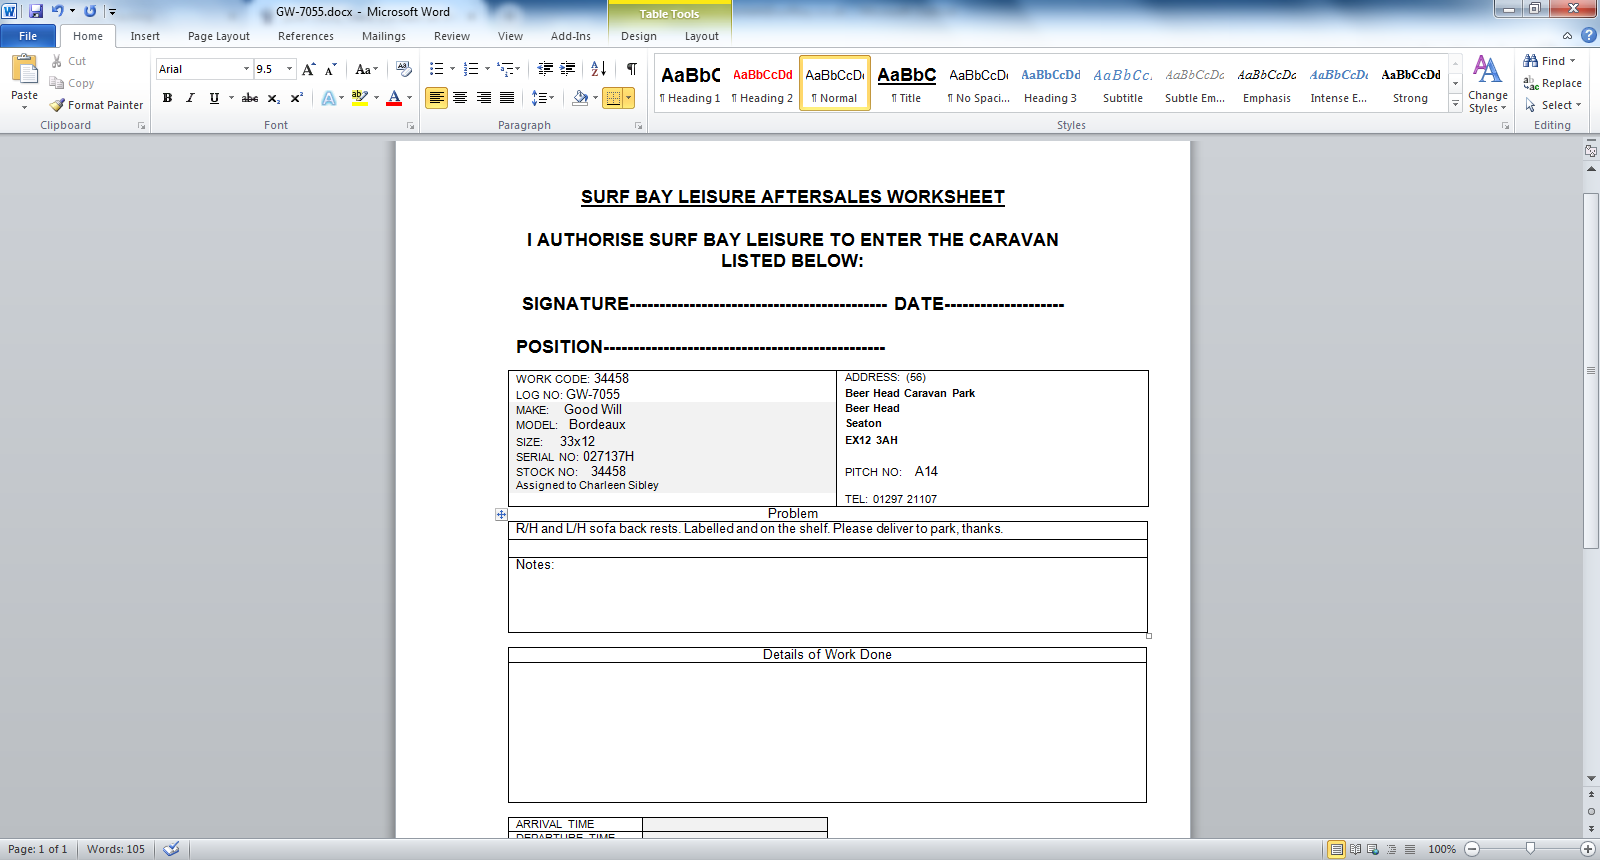Toggle Bold formatting
Viewport: 1600px width, 860px height.
point(167,98)
